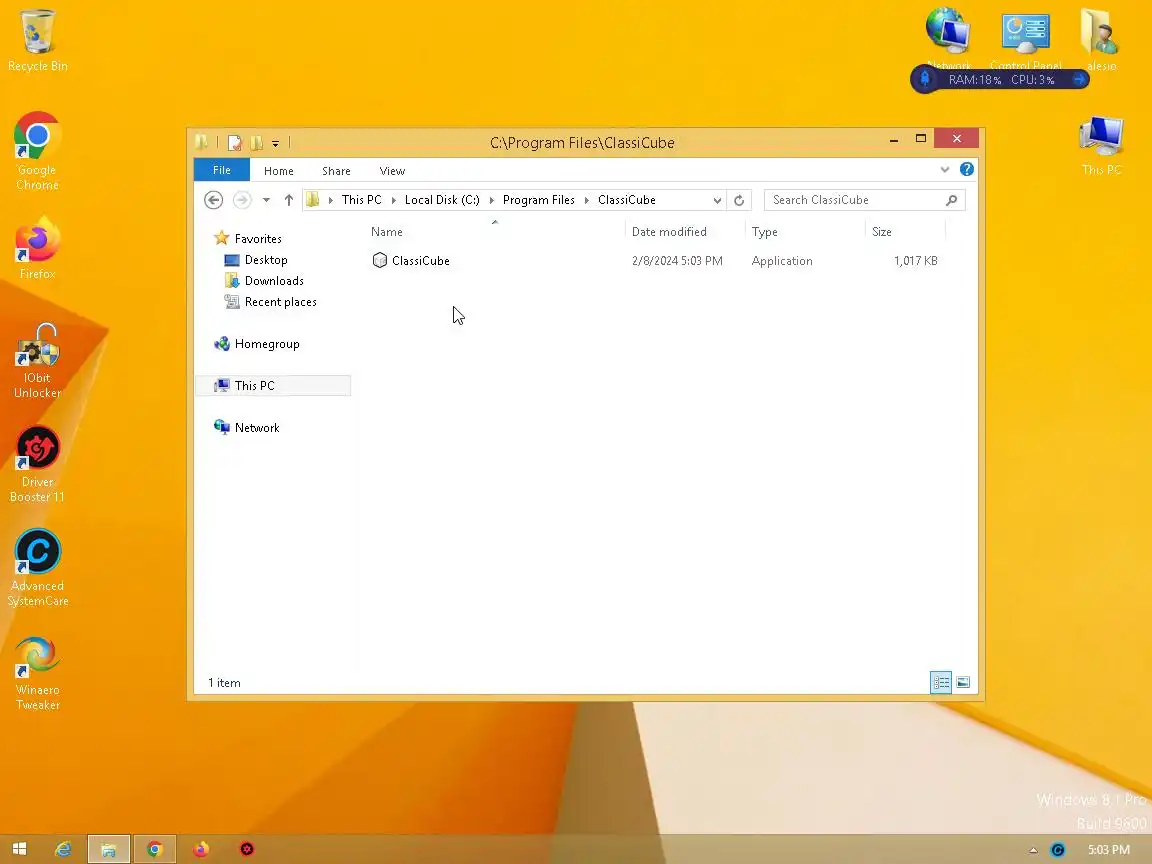1152x864 pixels.
Task: Sort by the Size column header
Action: 905,231
